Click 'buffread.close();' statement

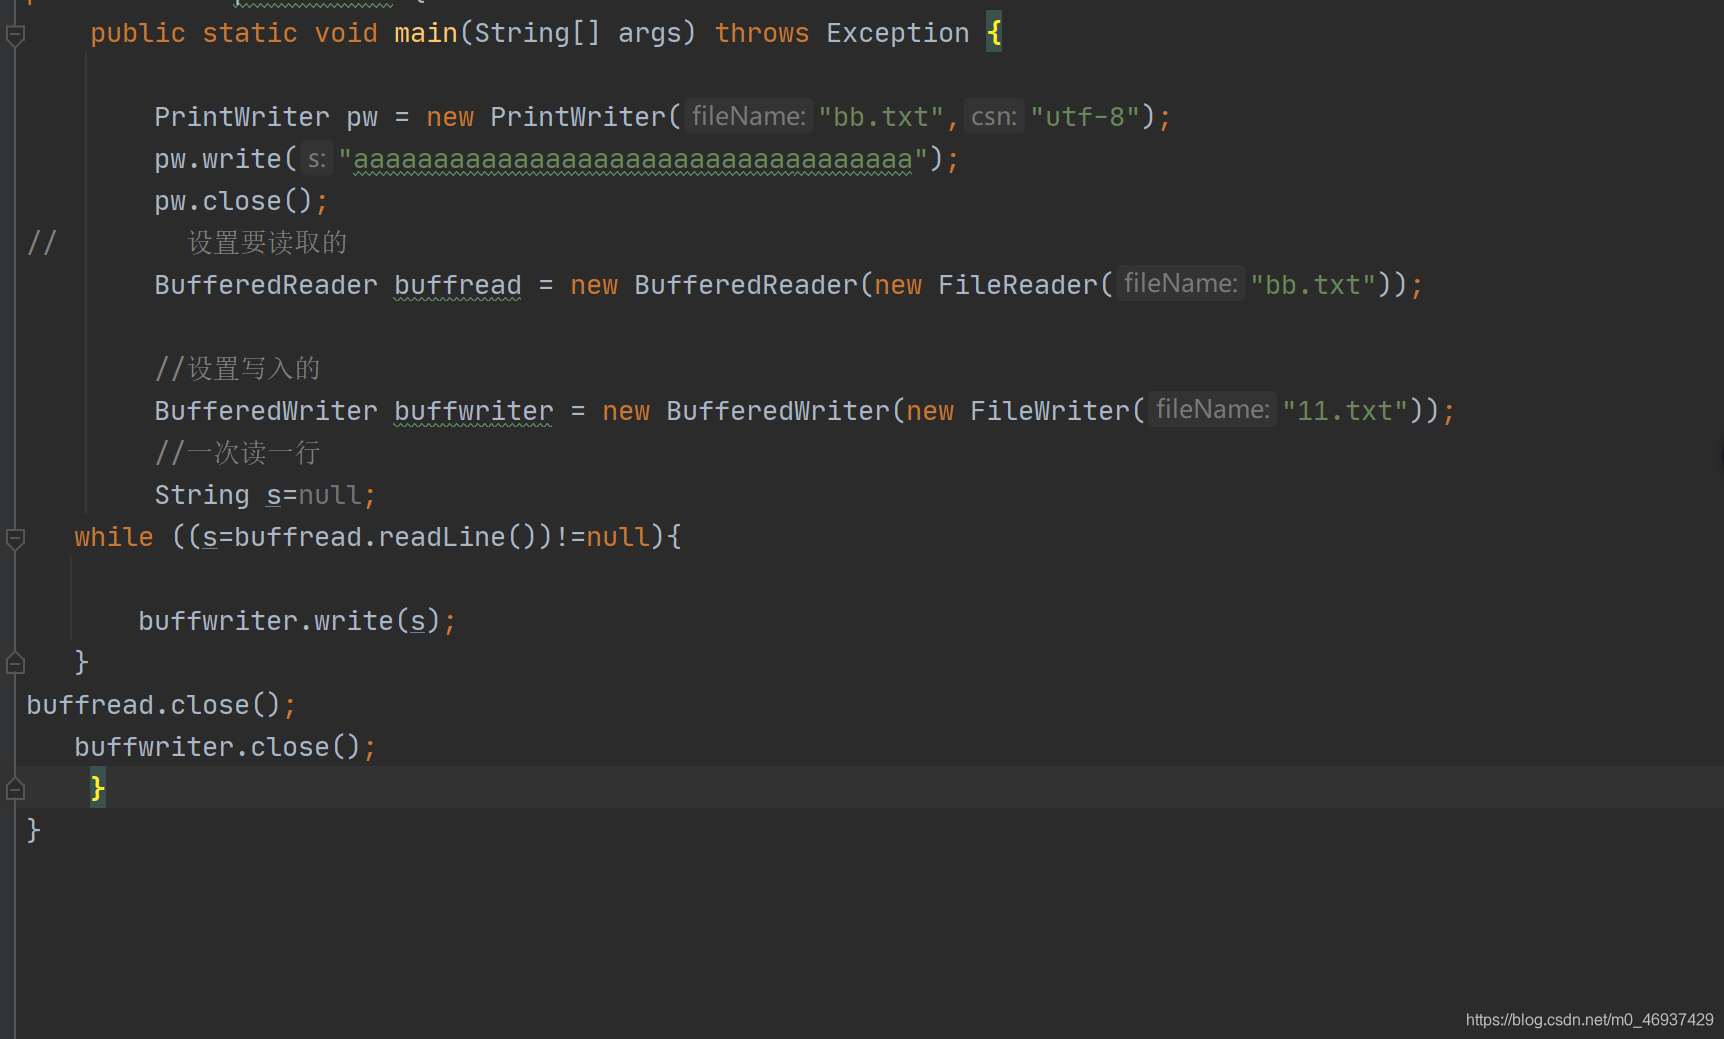click(x=161, y=705)
